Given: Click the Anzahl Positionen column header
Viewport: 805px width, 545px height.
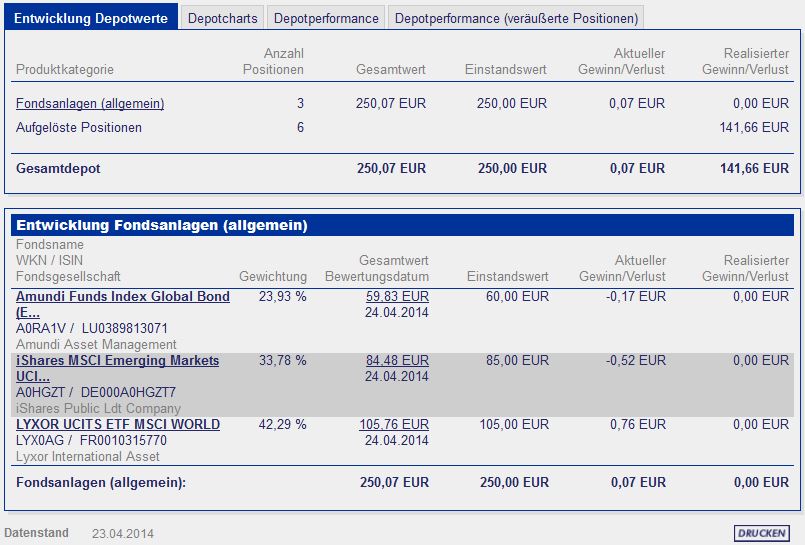Looking at the screenshot, I should pyautogui.click(x=273, y=61).
